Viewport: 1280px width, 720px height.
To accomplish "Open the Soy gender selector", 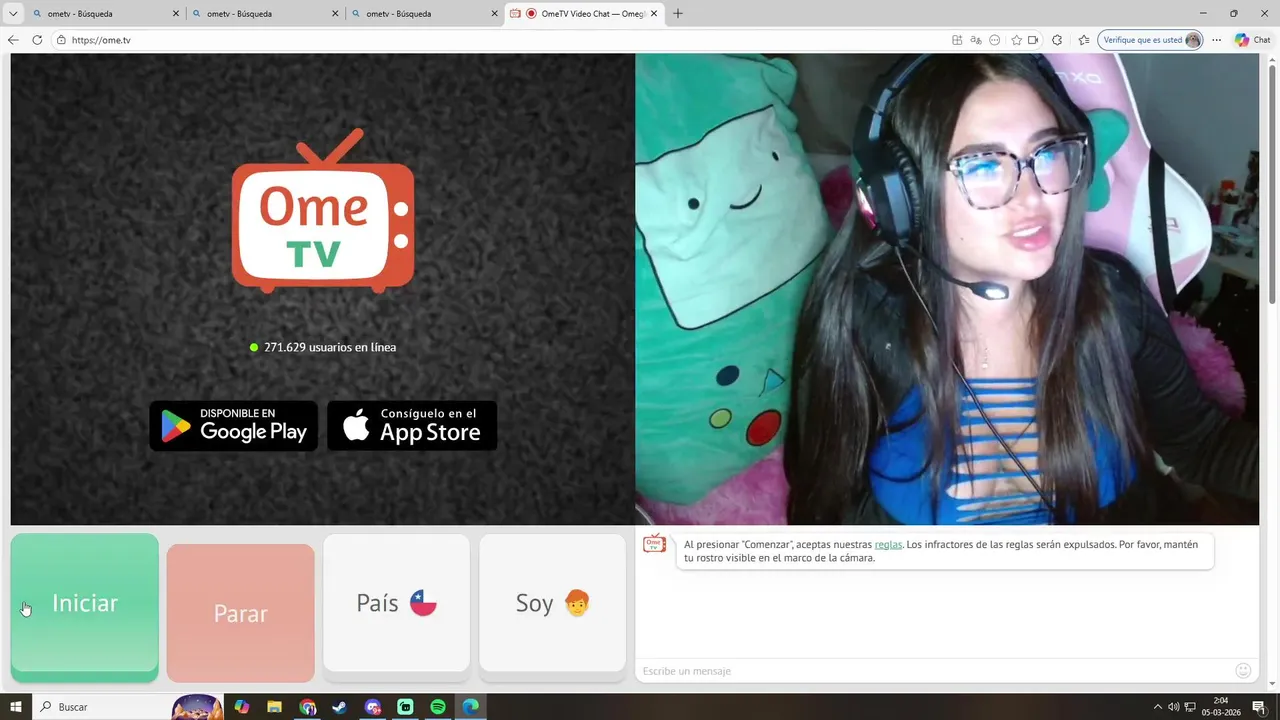I will 552,603.
